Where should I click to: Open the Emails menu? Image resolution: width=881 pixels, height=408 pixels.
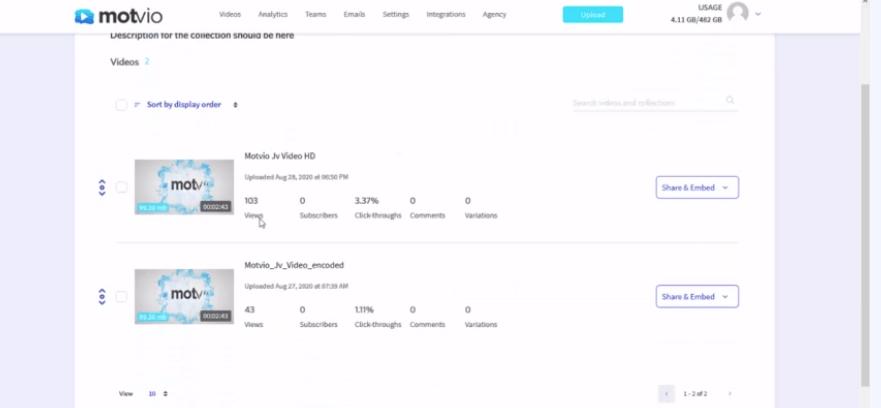point(354,15)
